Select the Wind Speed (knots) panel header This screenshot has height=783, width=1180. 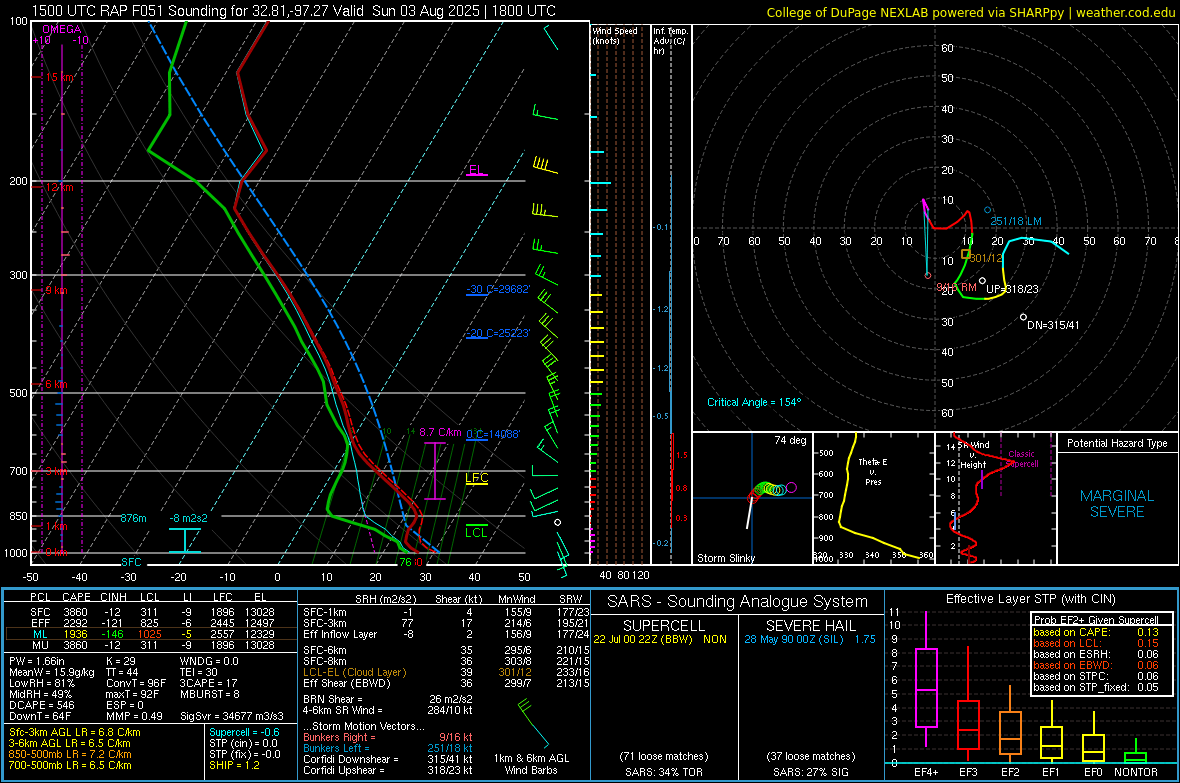[615, 35]
